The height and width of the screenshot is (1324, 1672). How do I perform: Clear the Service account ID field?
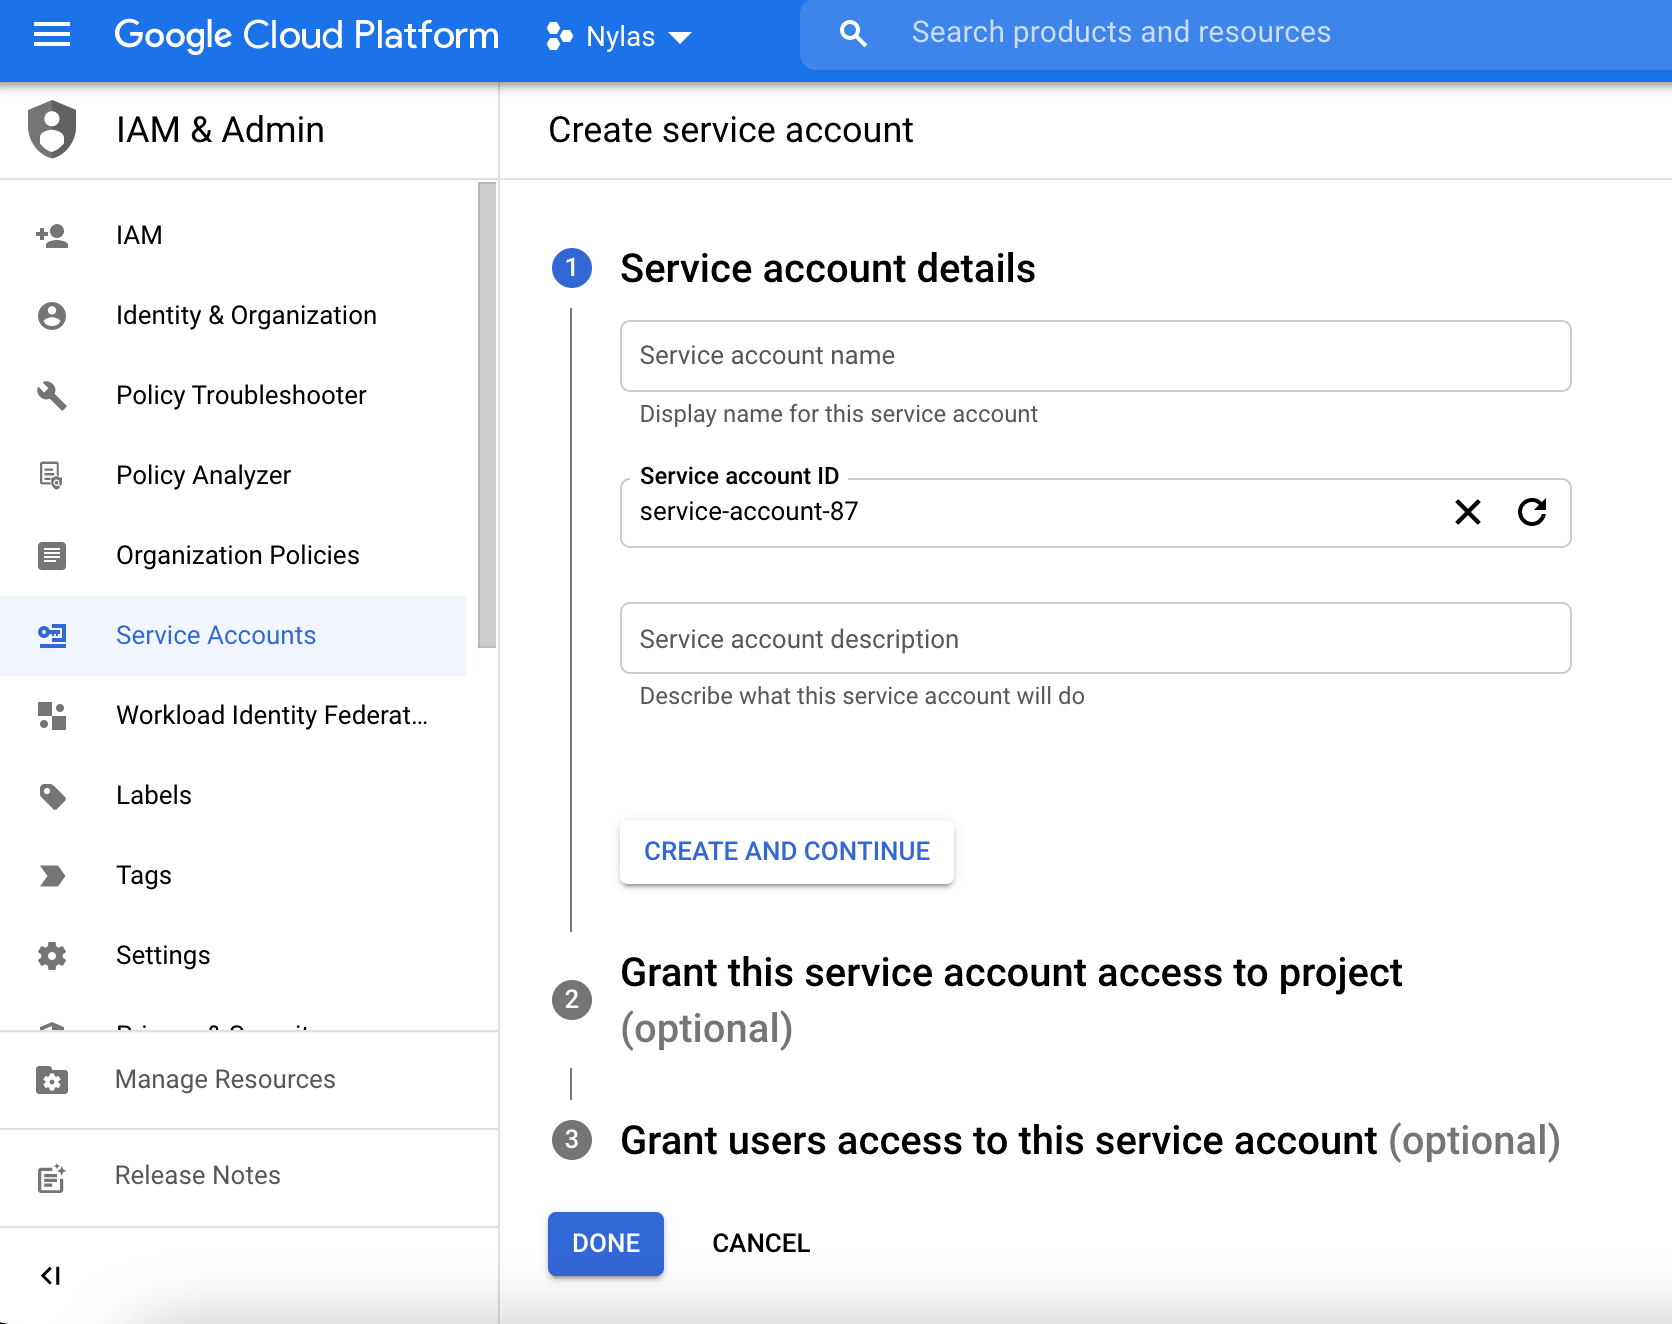click(x=1468, y=513)
